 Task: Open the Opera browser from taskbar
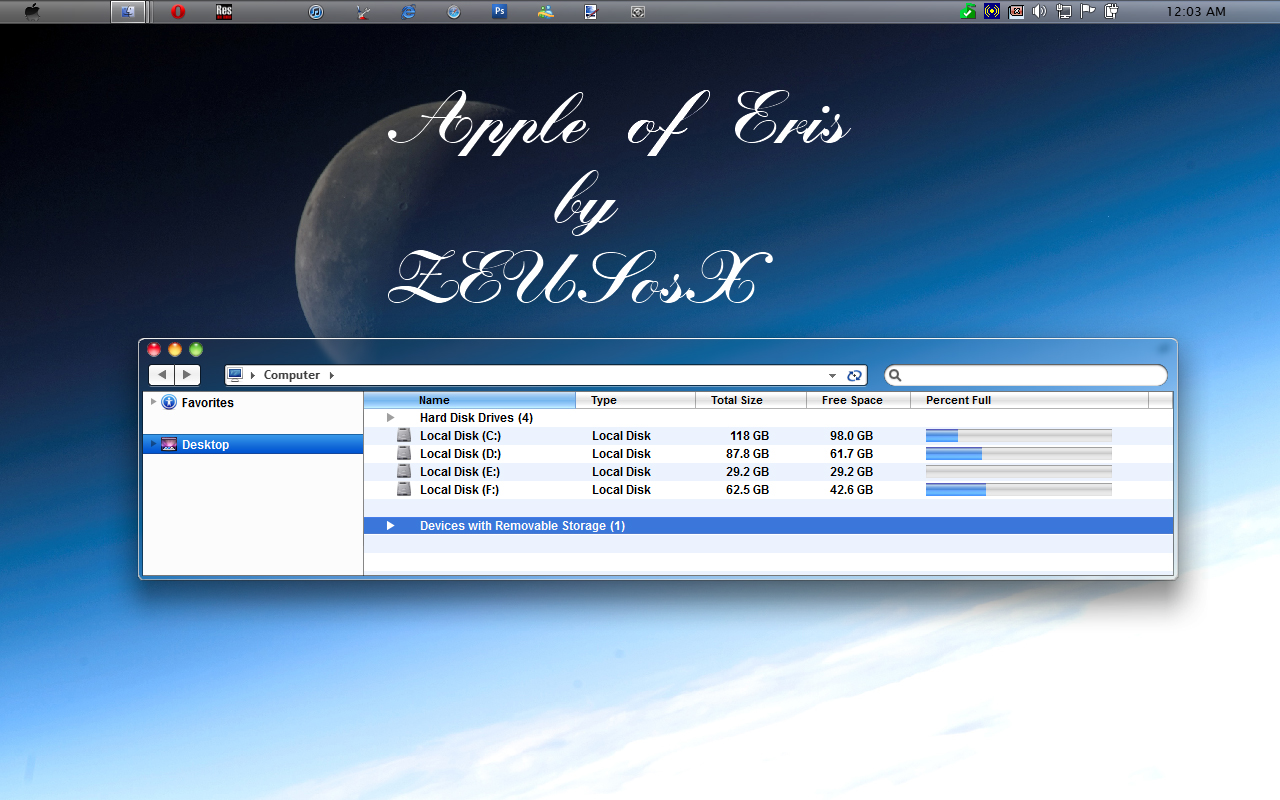tap(179, 12)
